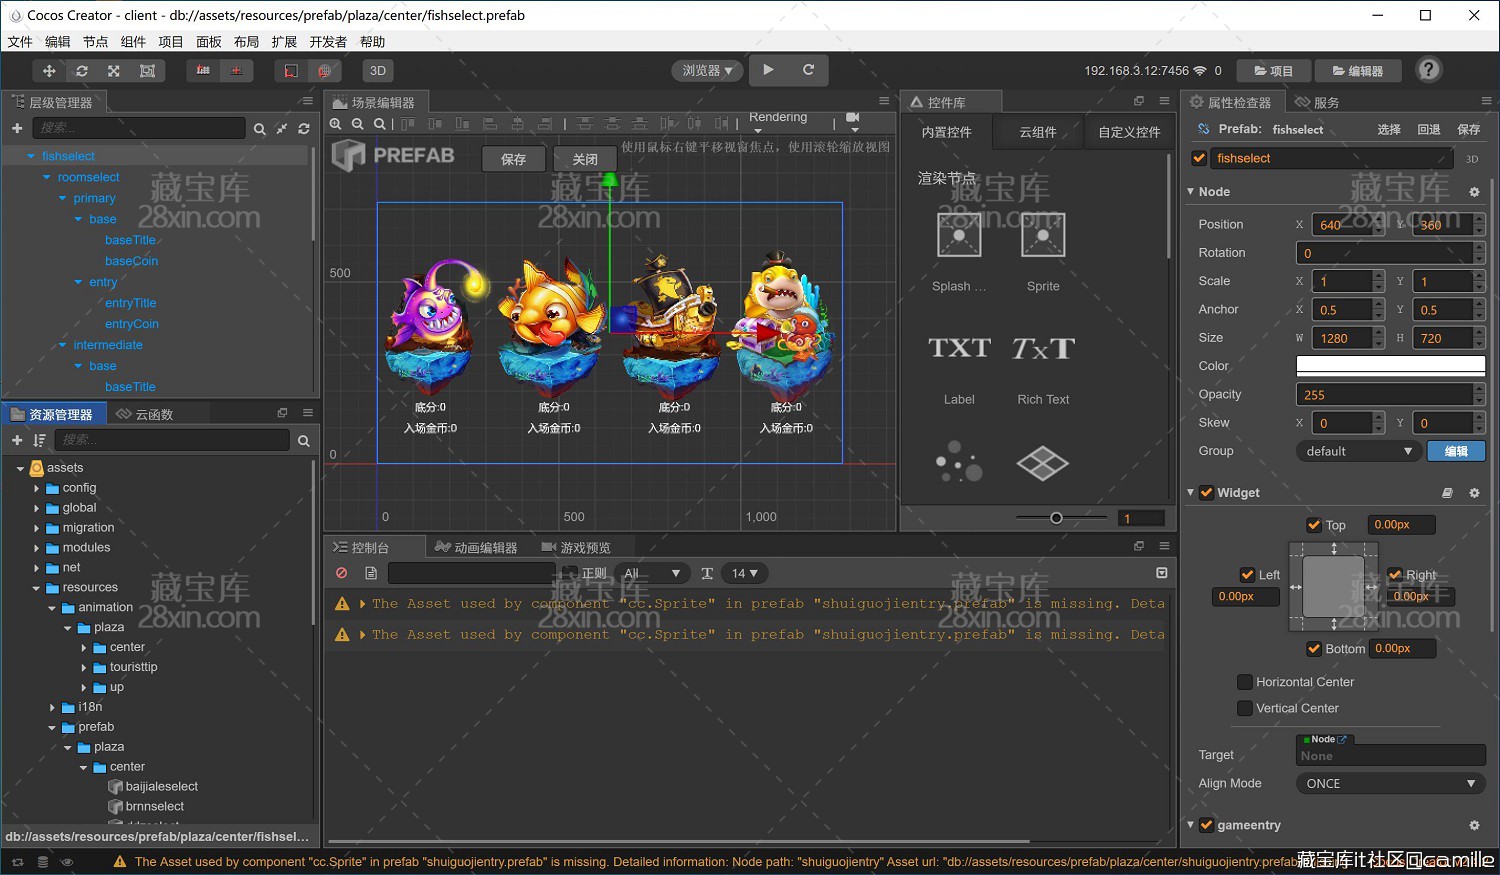Click the plus icon in assets panel
The width and height of the screenshot is (1500, 875).
pos(17,440)
